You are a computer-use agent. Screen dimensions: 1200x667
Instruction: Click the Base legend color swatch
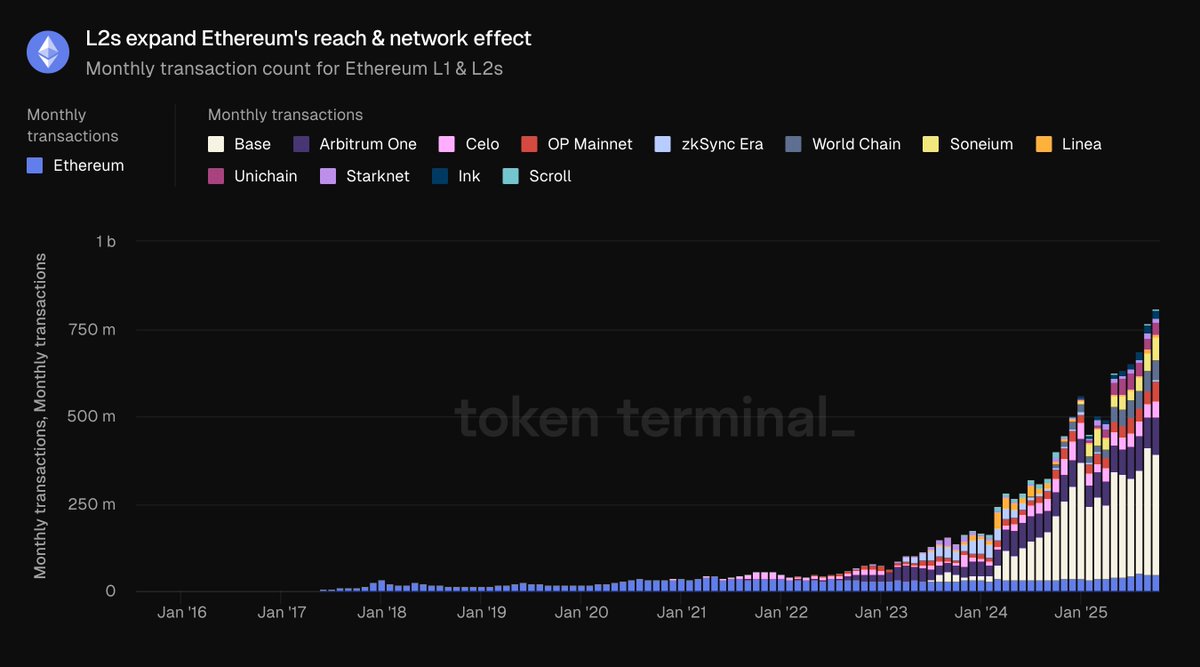(x=216, y=144)
